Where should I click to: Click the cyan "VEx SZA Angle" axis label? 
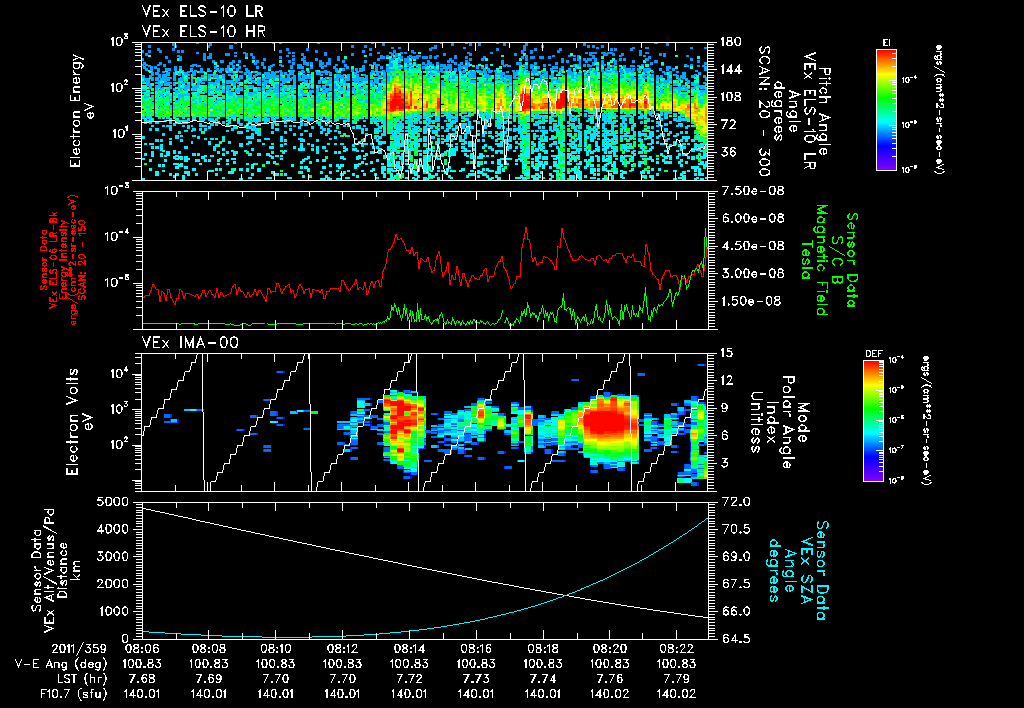798,570
